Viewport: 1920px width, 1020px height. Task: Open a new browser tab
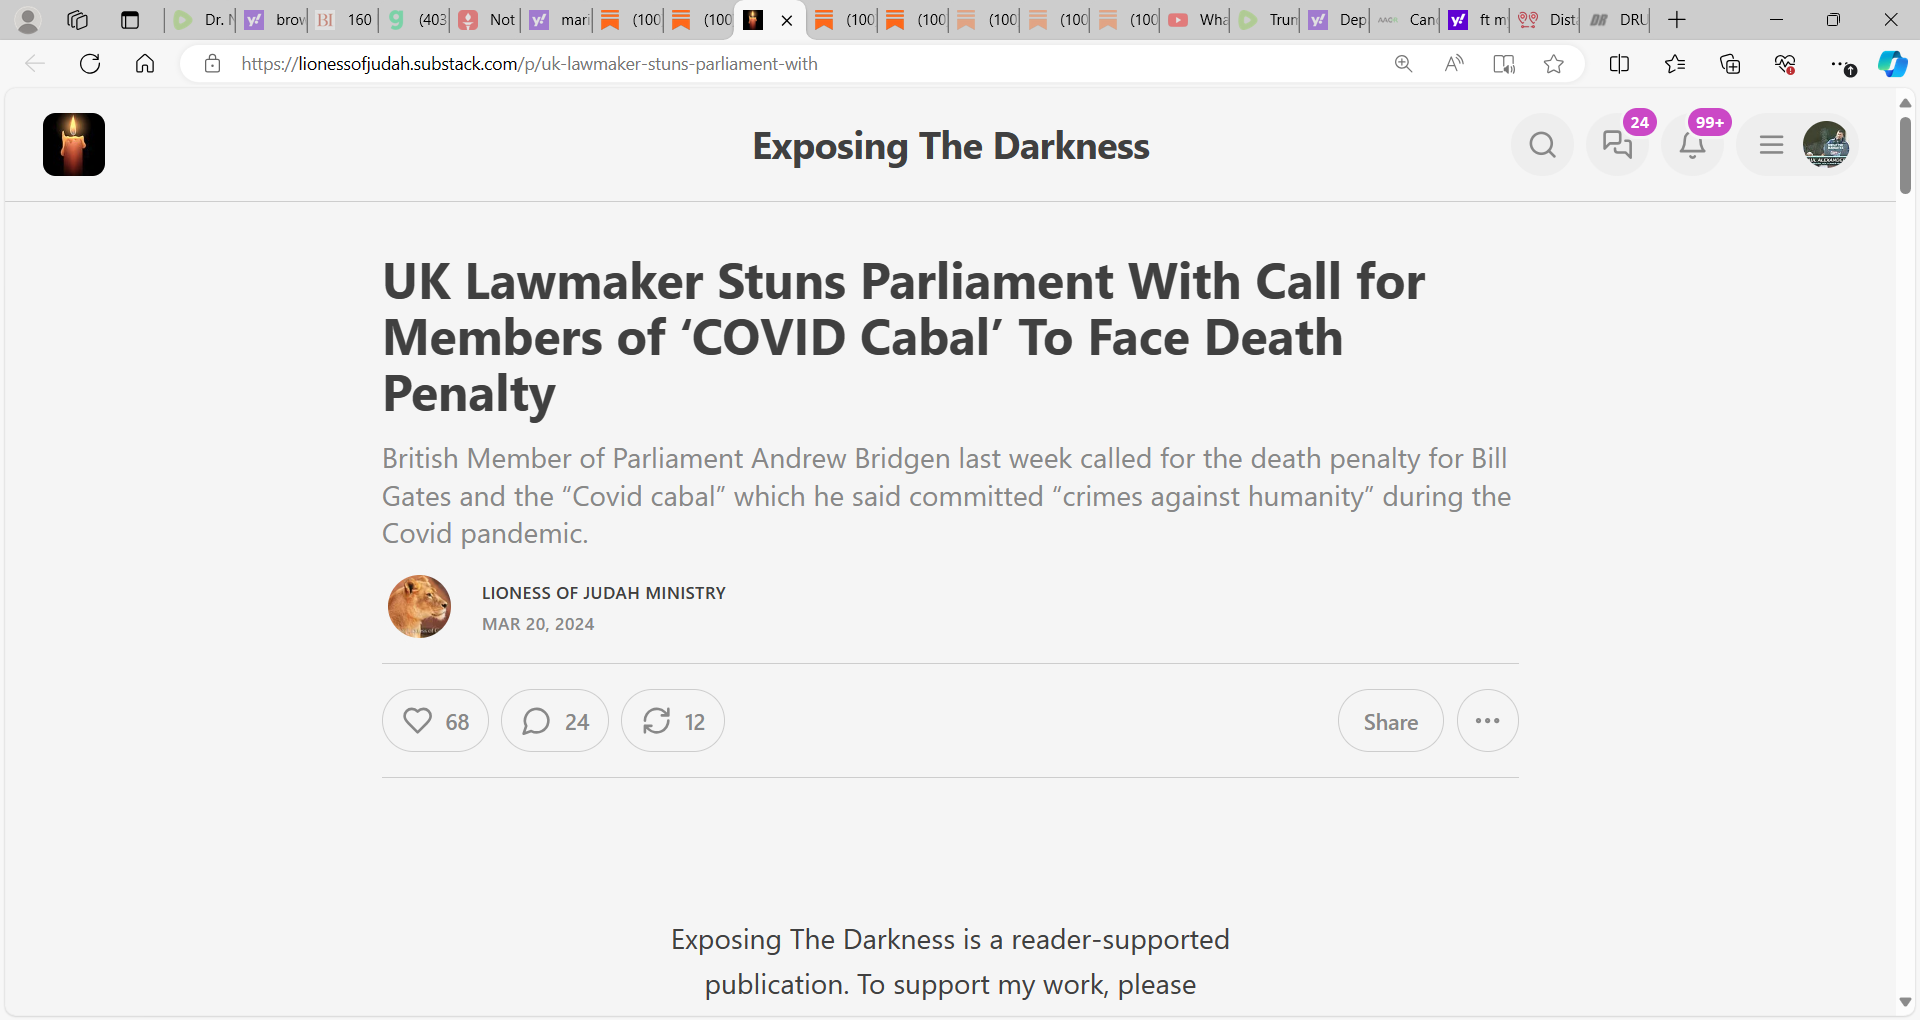pos(1677,20)
